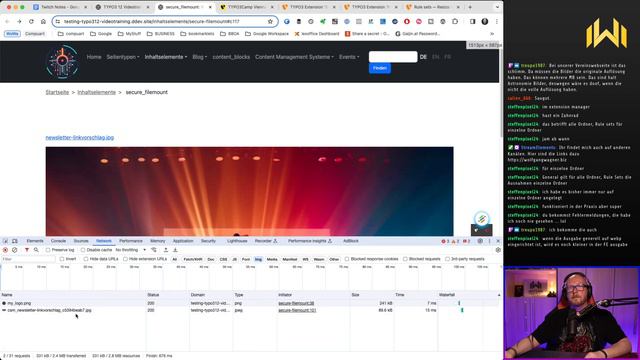
Task: Export HAR download icon
Action: point(175,250)
